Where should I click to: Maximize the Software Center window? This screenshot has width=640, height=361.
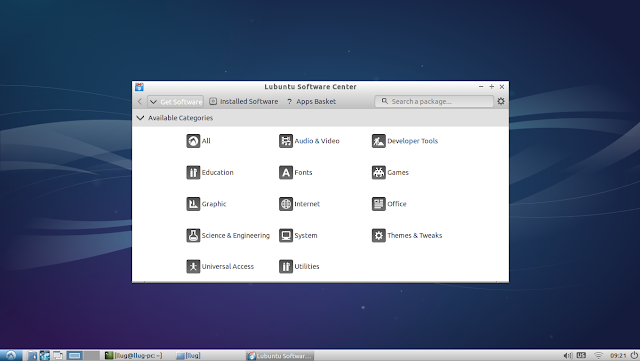tap(491, 87)
